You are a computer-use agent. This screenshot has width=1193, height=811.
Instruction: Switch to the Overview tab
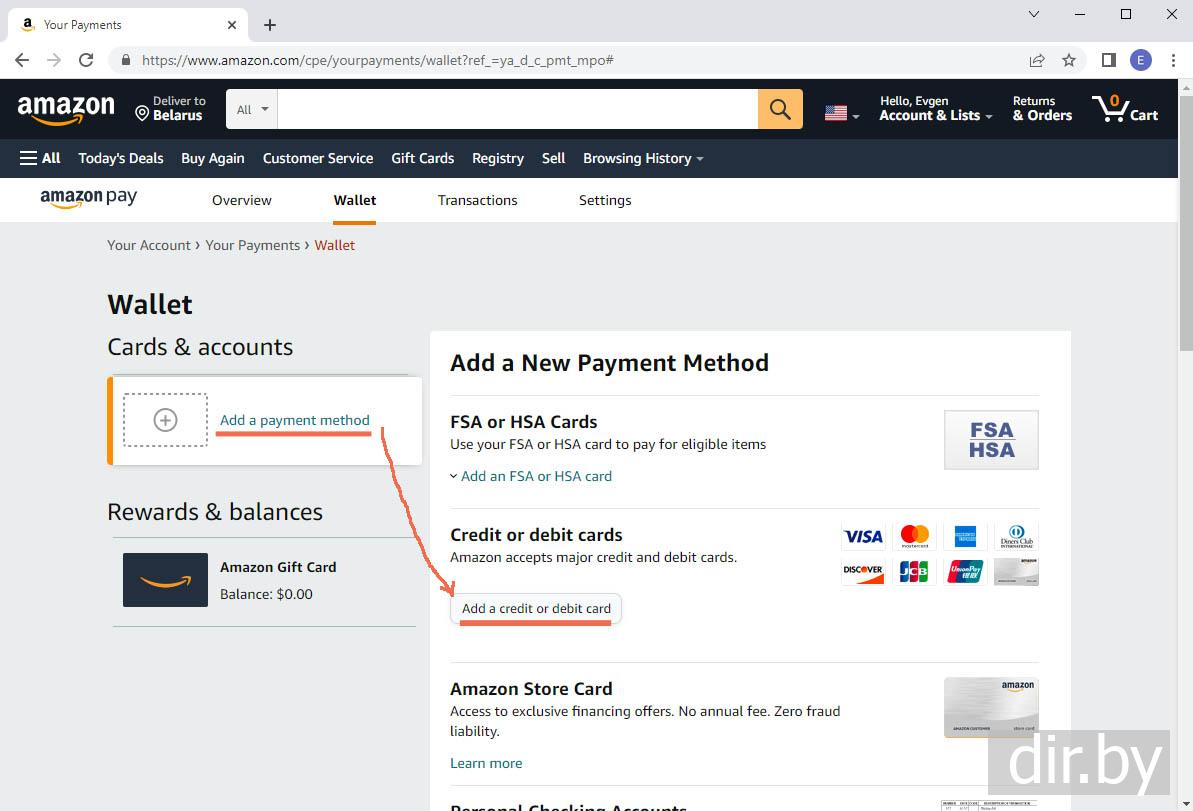(x=241, y=200)
